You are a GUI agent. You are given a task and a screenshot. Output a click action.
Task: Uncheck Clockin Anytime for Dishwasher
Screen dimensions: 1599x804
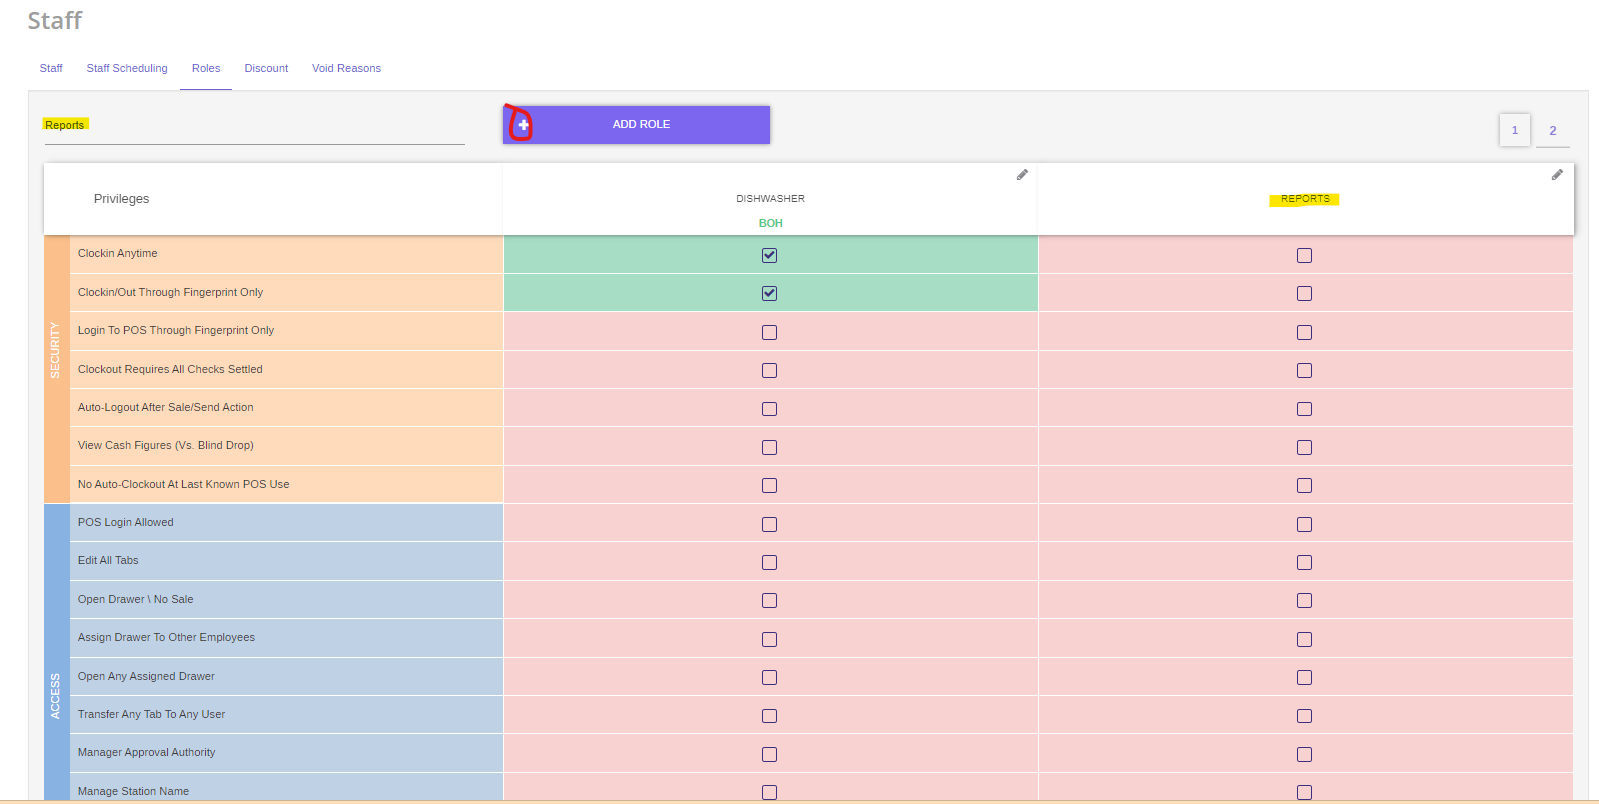(x=769, y=255)
